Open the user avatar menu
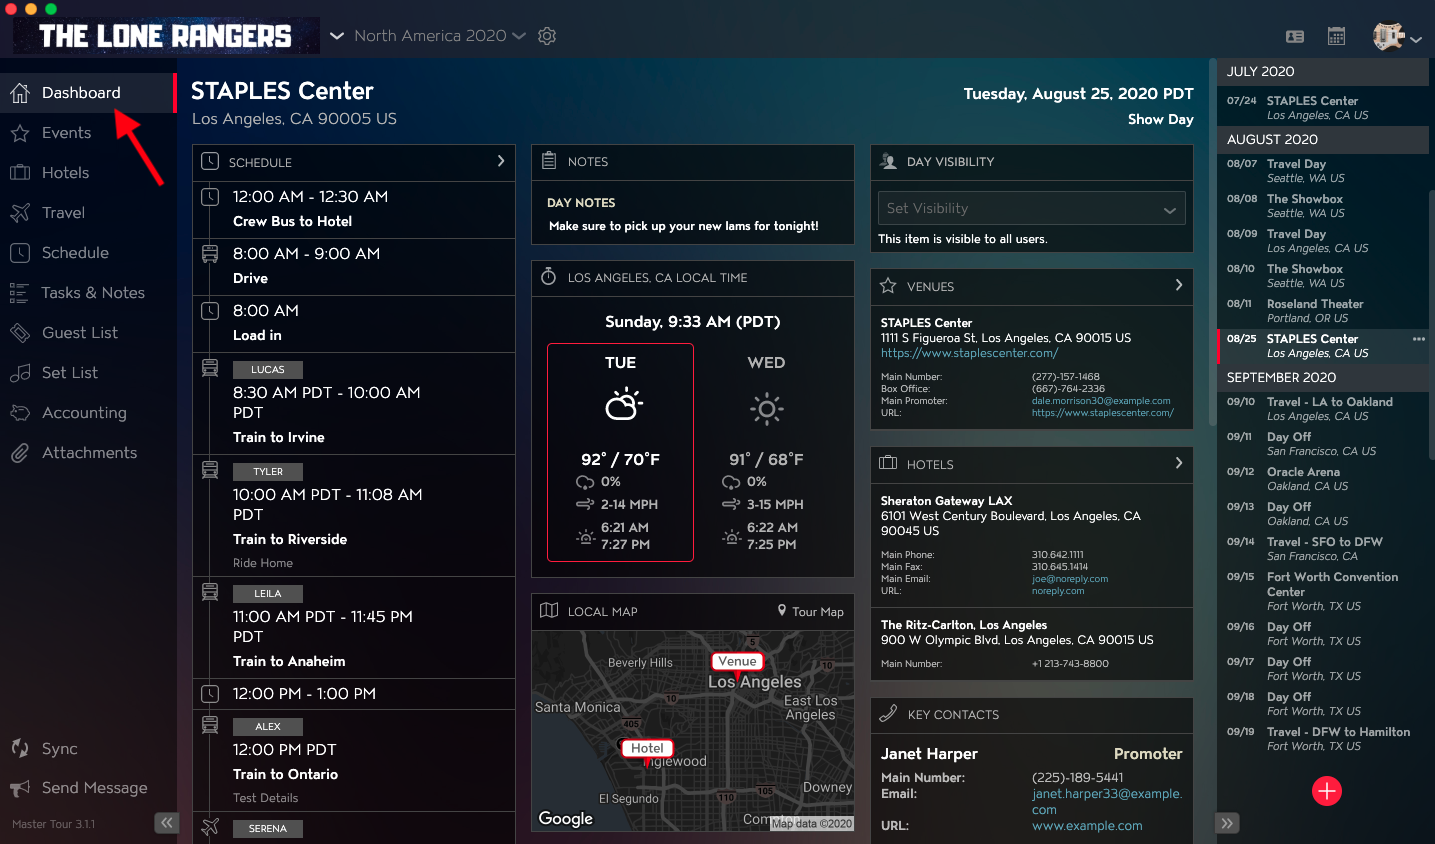 coord(1397,37)
